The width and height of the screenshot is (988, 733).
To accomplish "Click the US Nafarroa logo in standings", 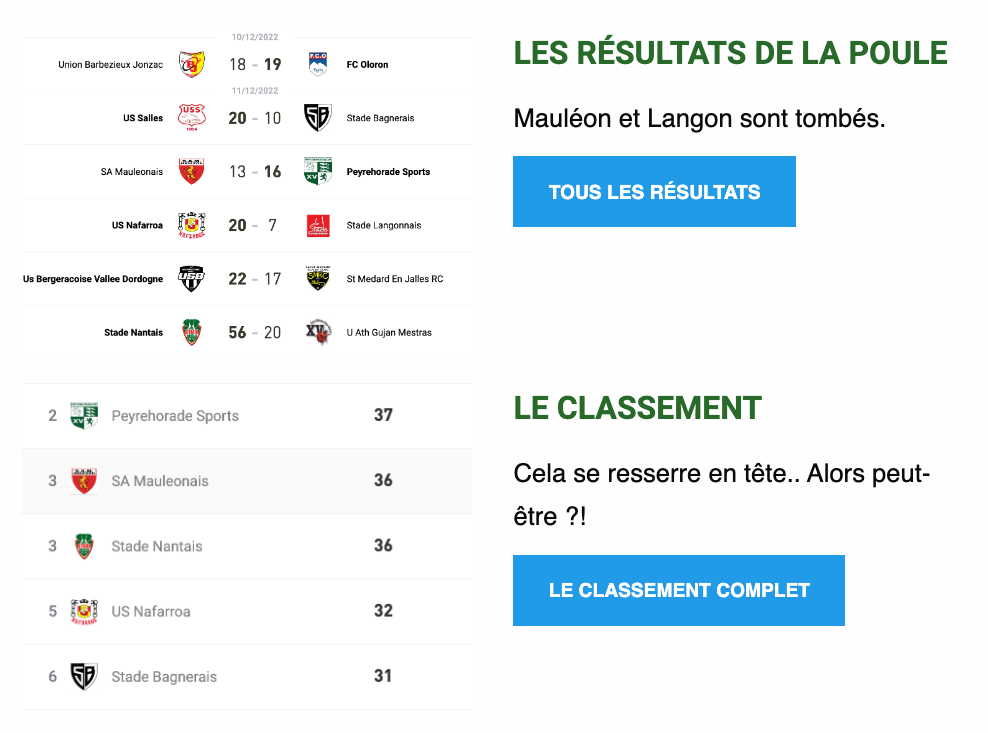I will [84, 611].
